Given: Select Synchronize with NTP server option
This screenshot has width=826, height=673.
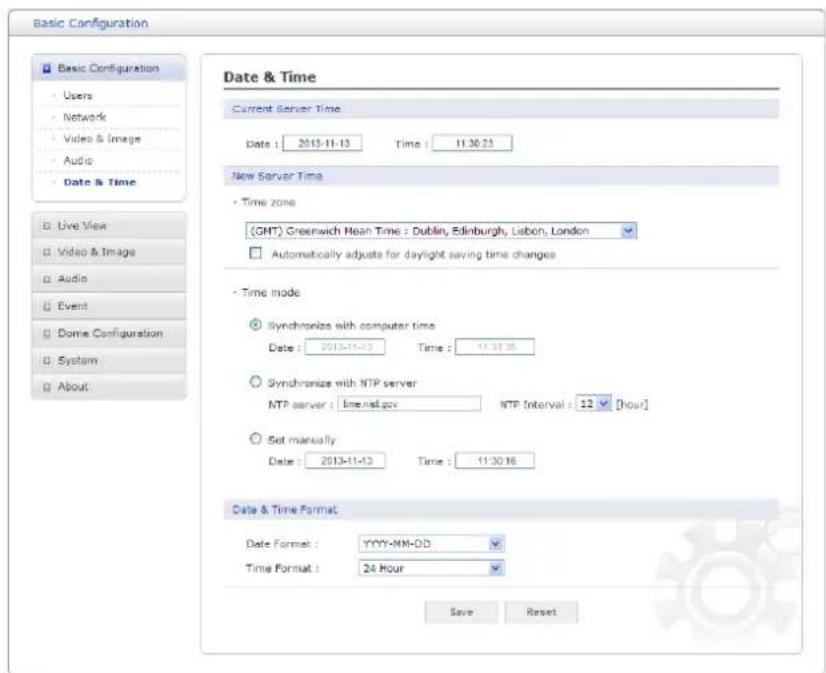Looking at the screenshot, I should click(255, 382).
